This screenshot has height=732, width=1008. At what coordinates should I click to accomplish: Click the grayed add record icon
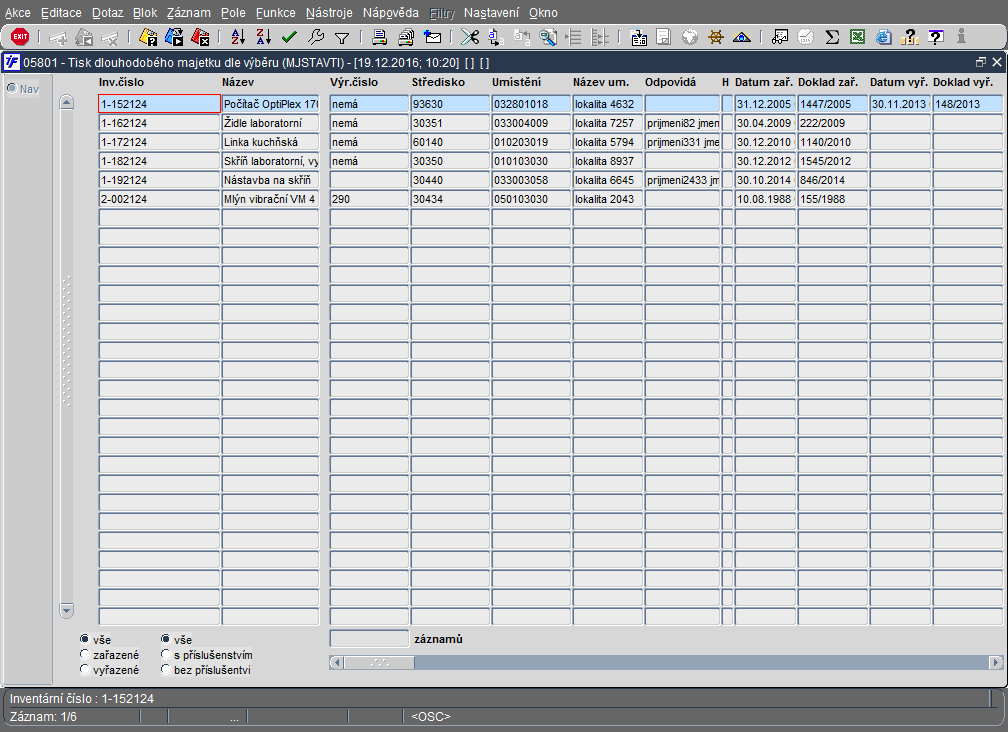click(x=58, y=38)
